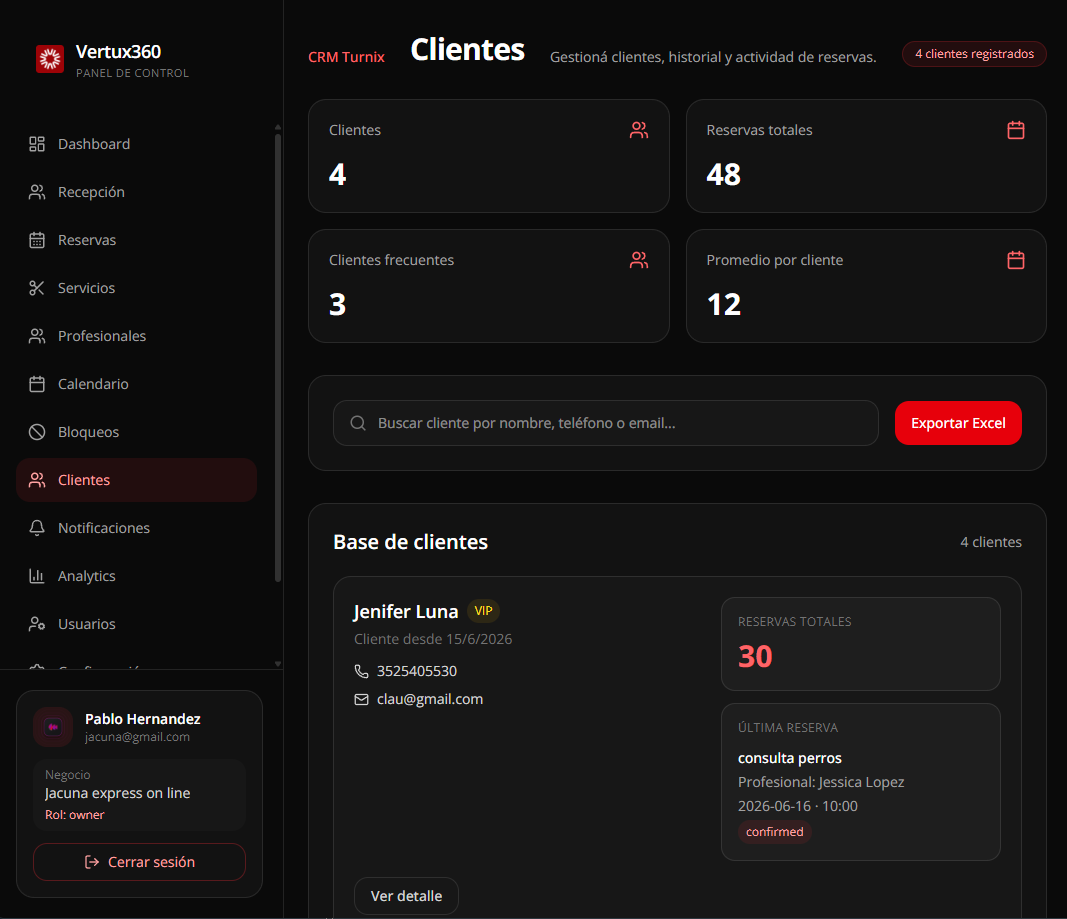This screenshot has width=1067, height=919.
Task: Open the Reservas menu item
Action: pyautogui.click(x=136, y=240)
